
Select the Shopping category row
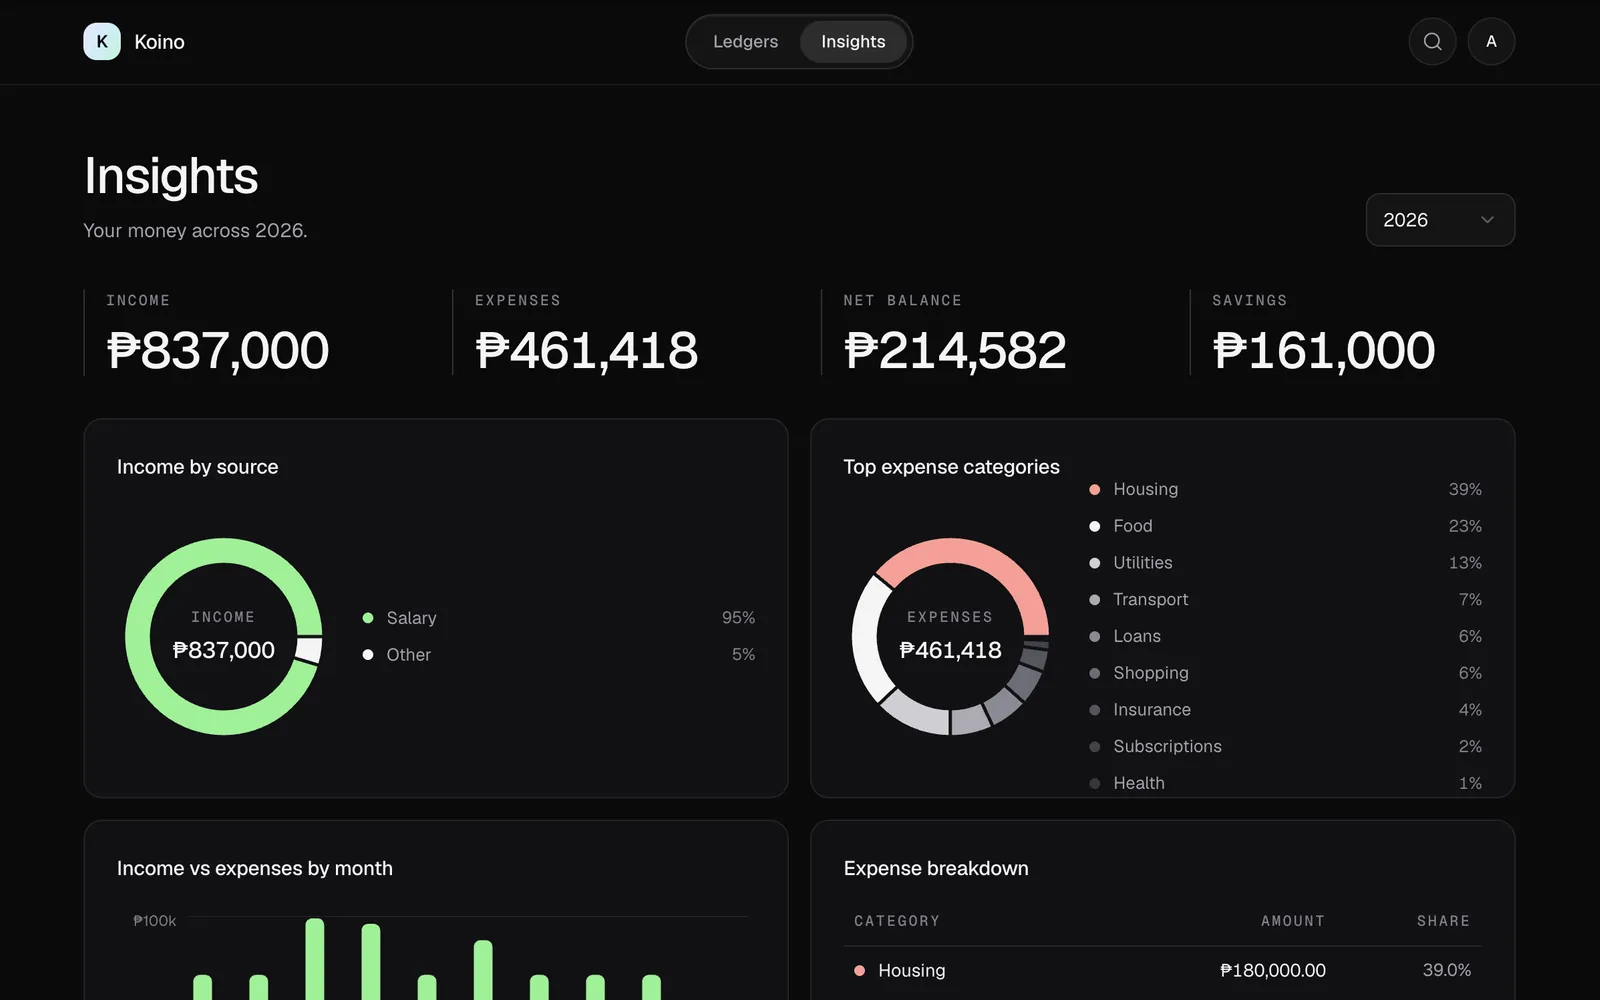1285,673
